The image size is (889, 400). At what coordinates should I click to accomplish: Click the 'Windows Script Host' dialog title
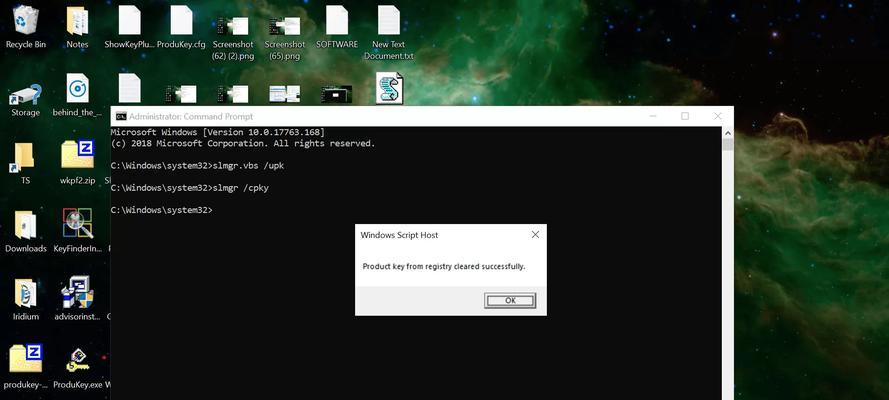click(x=399, y=235)
